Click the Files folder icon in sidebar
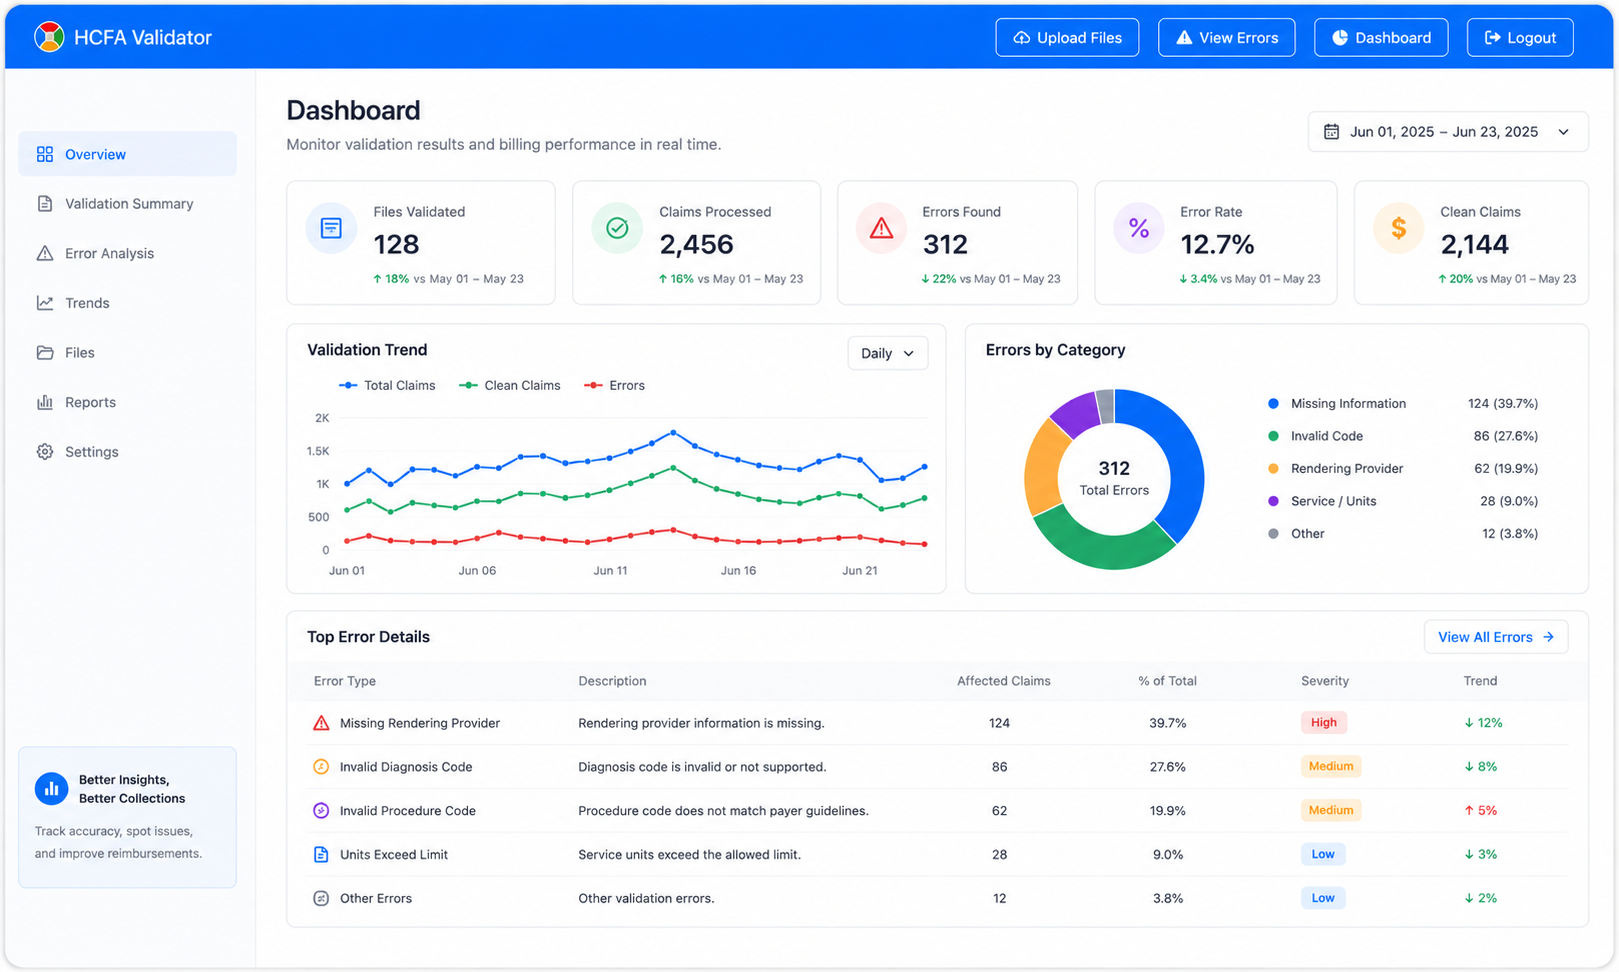The height and width of the screenshot is (972, 1619). [x=45, y=353]
